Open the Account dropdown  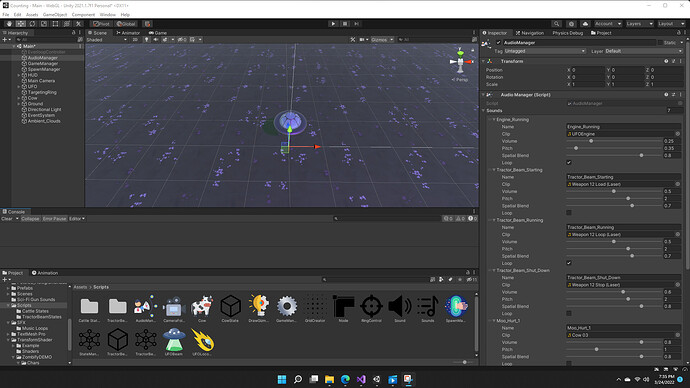[x=608, y=24]
